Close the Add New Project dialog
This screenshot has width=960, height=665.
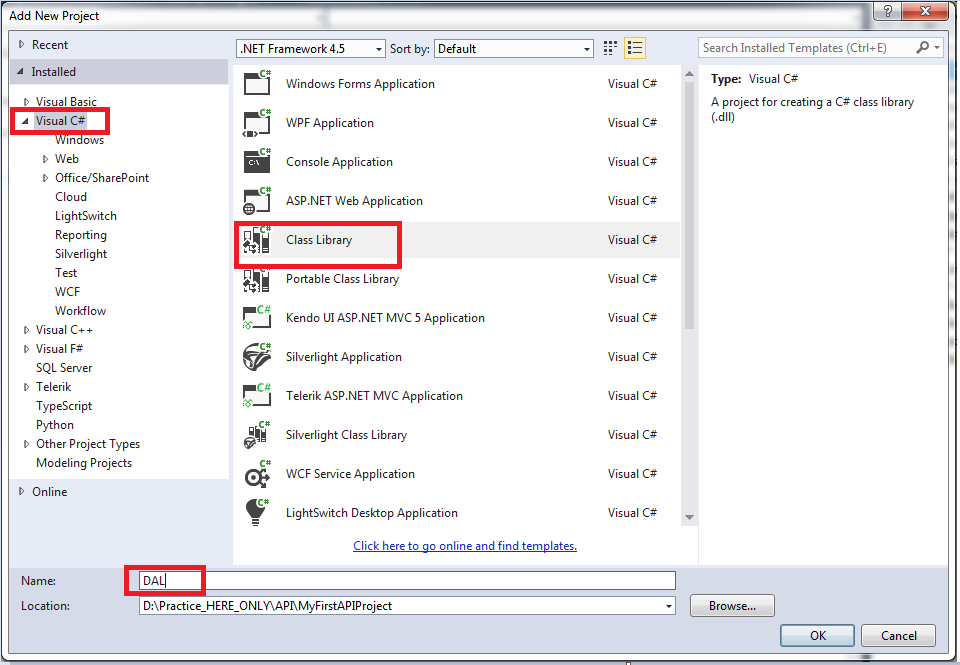pos(926,11)
